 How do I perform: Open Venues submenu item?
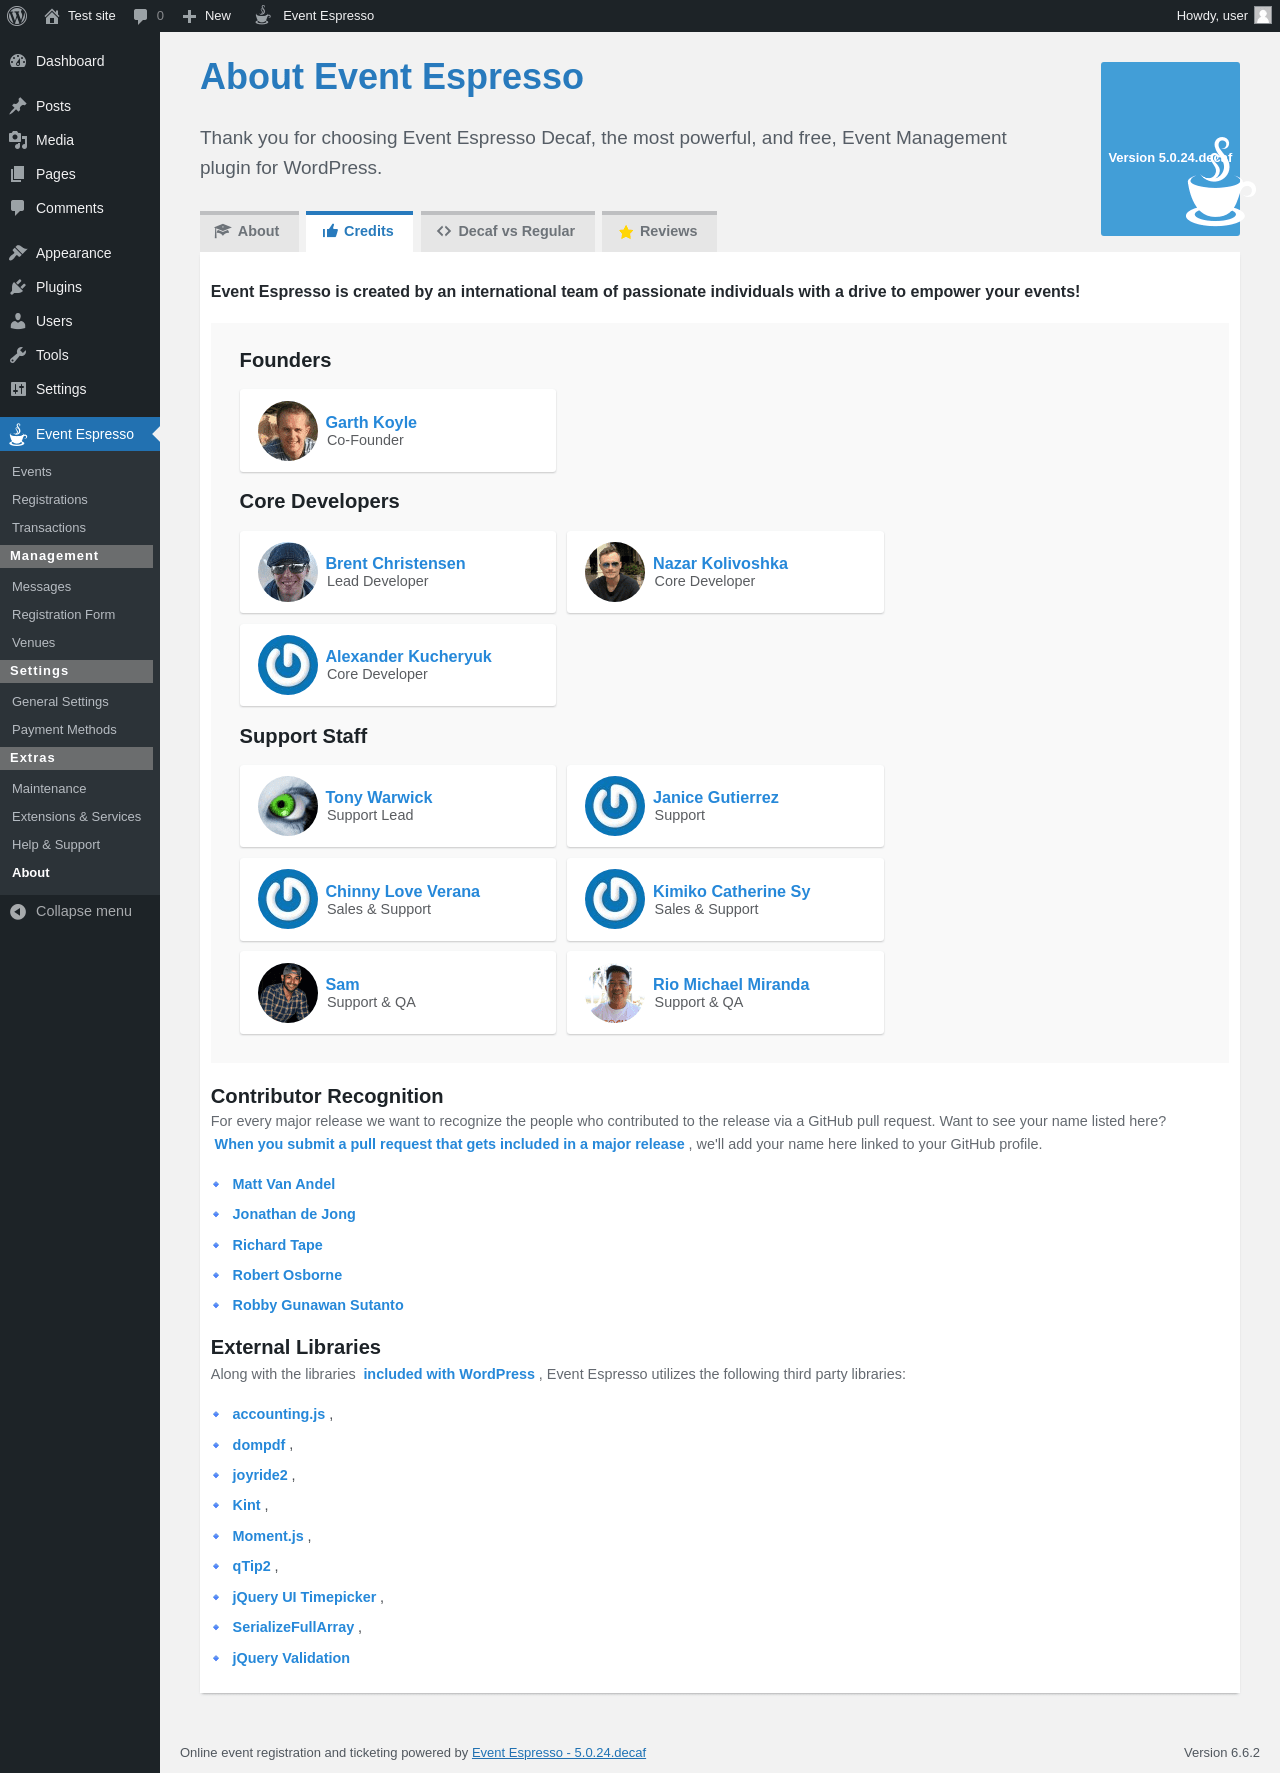34,643
